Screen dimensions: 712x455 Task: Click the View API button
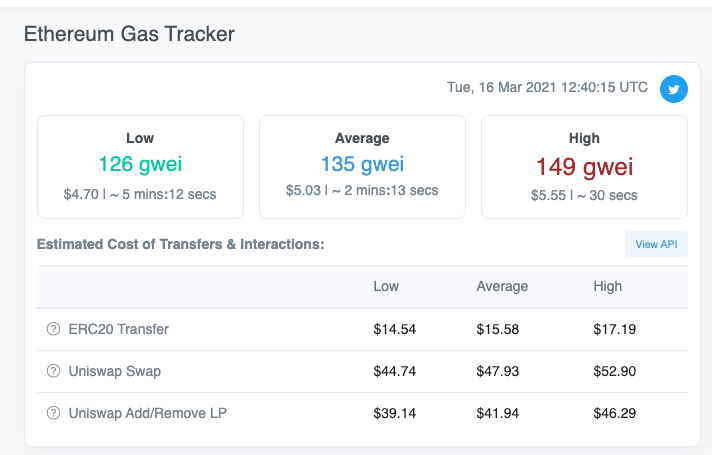[x=656, y=244]
